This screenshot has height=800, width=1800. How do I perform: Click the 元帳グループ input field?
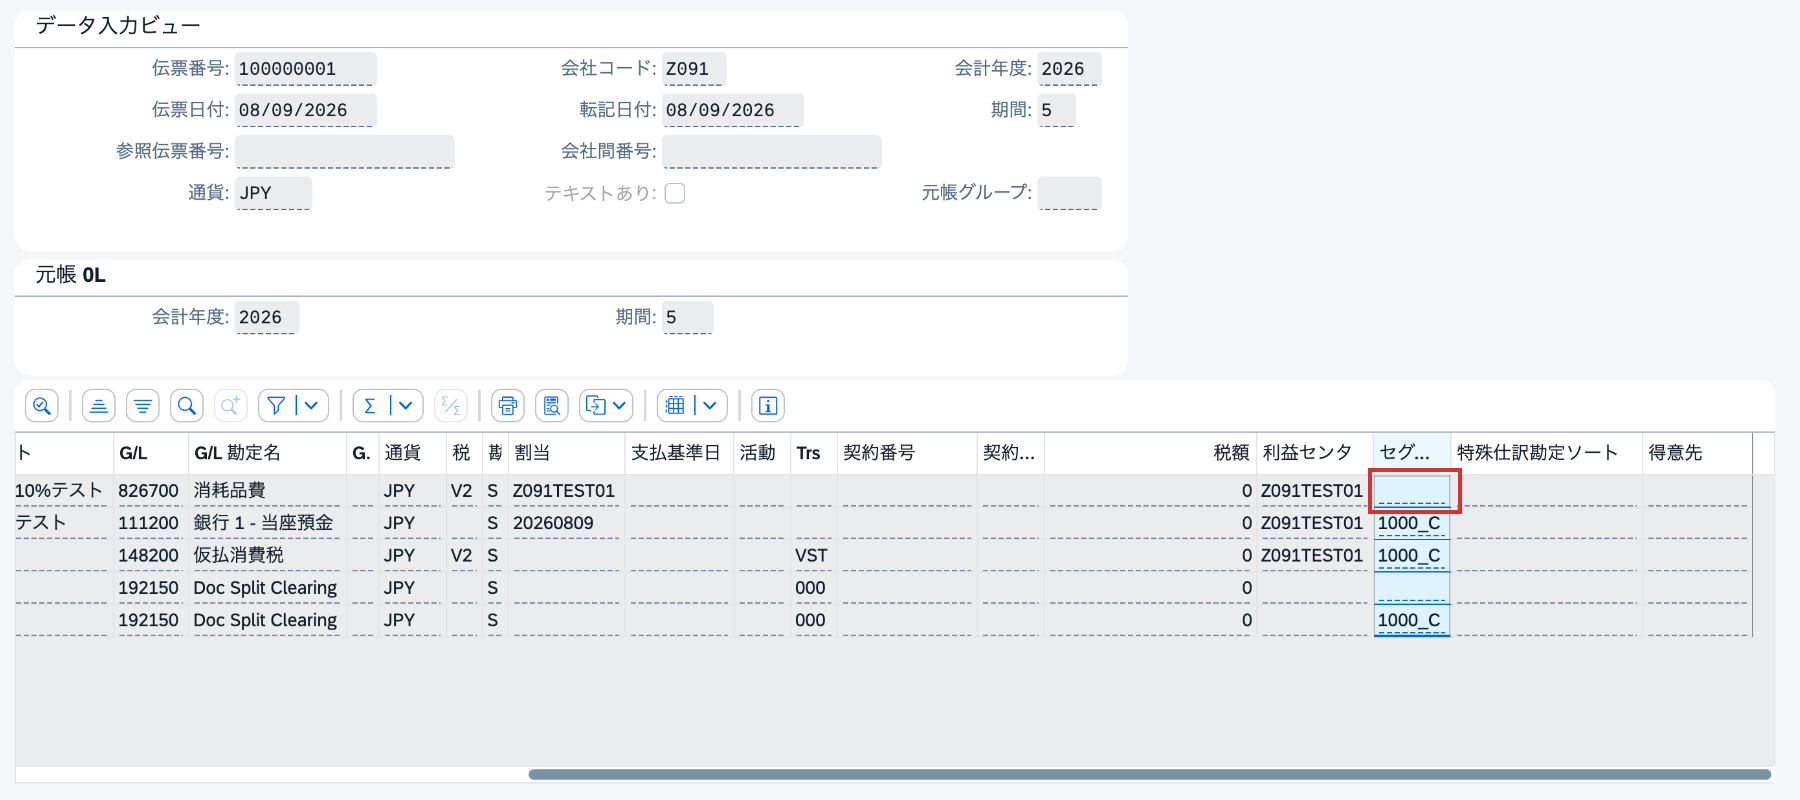[x=1069, y=193]
